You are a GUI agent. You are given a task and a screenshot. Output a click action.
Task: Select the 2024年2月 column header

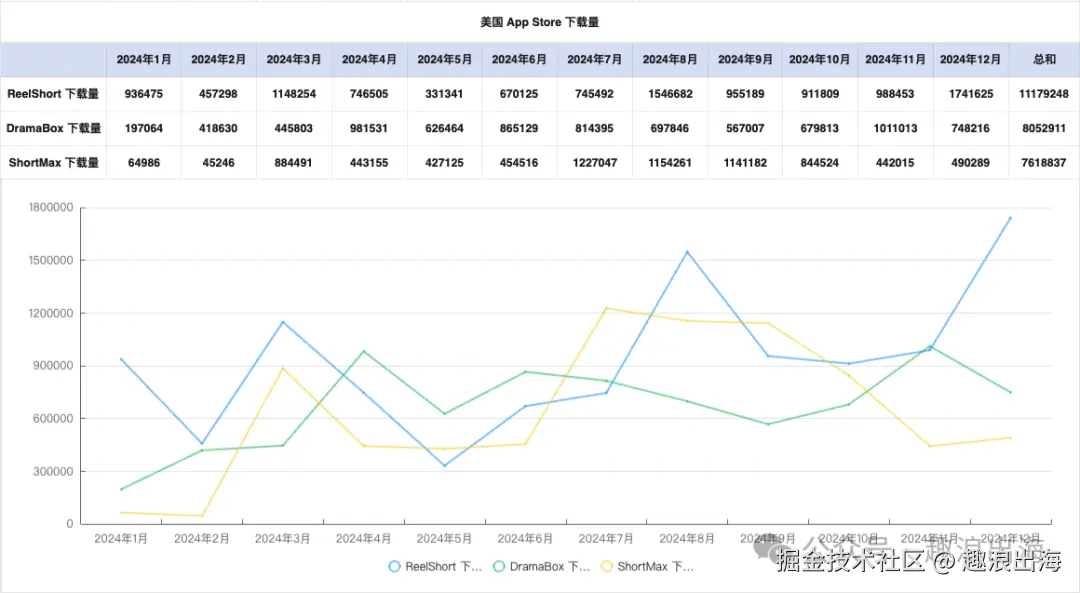tap(218, 60)
